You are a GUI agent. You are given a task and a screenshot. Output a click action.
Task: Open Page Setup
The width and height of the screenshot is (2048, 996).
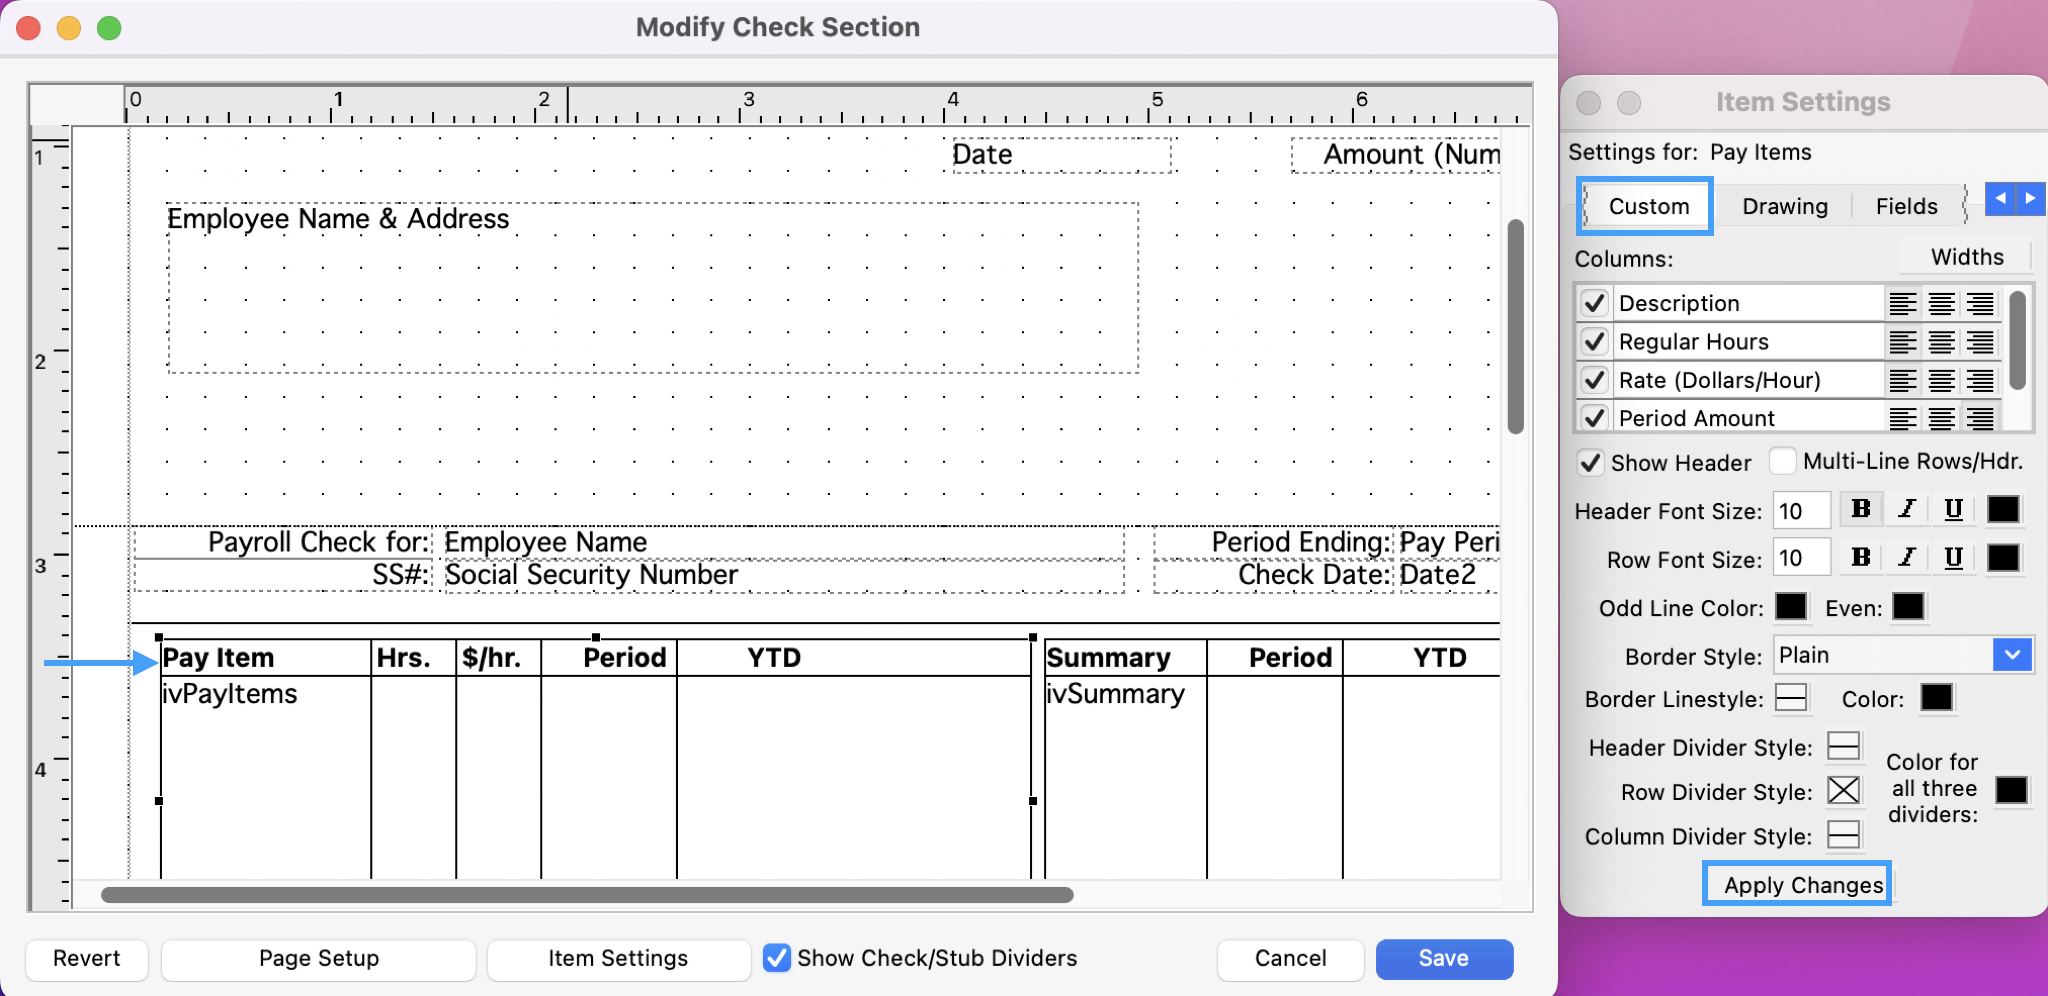318,958
